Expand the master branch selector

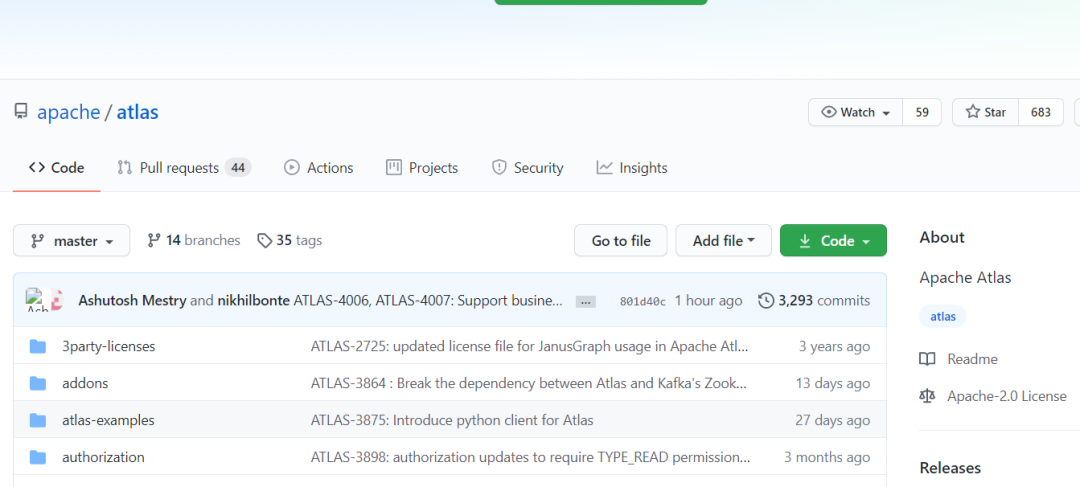(x=72, y=240)
